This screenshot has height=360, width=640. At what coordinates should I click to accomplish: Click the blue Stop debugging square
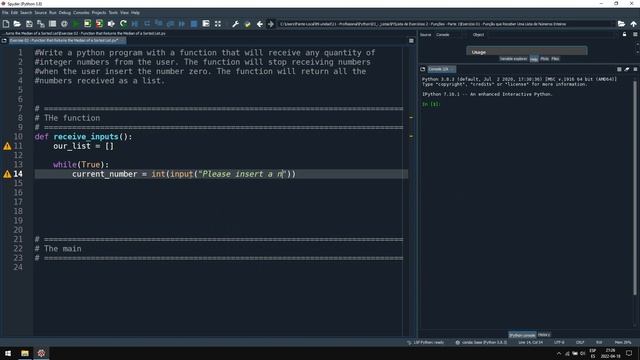pyautogui.click(x=194, y=24)
